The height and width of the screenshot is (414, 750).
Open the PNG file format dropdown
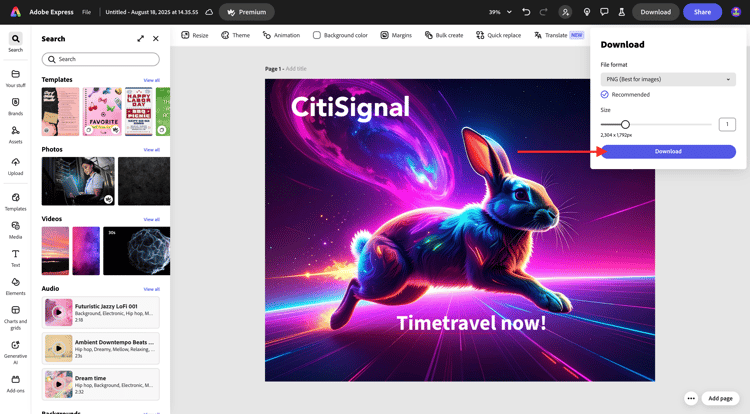click(x=668, y=79)
